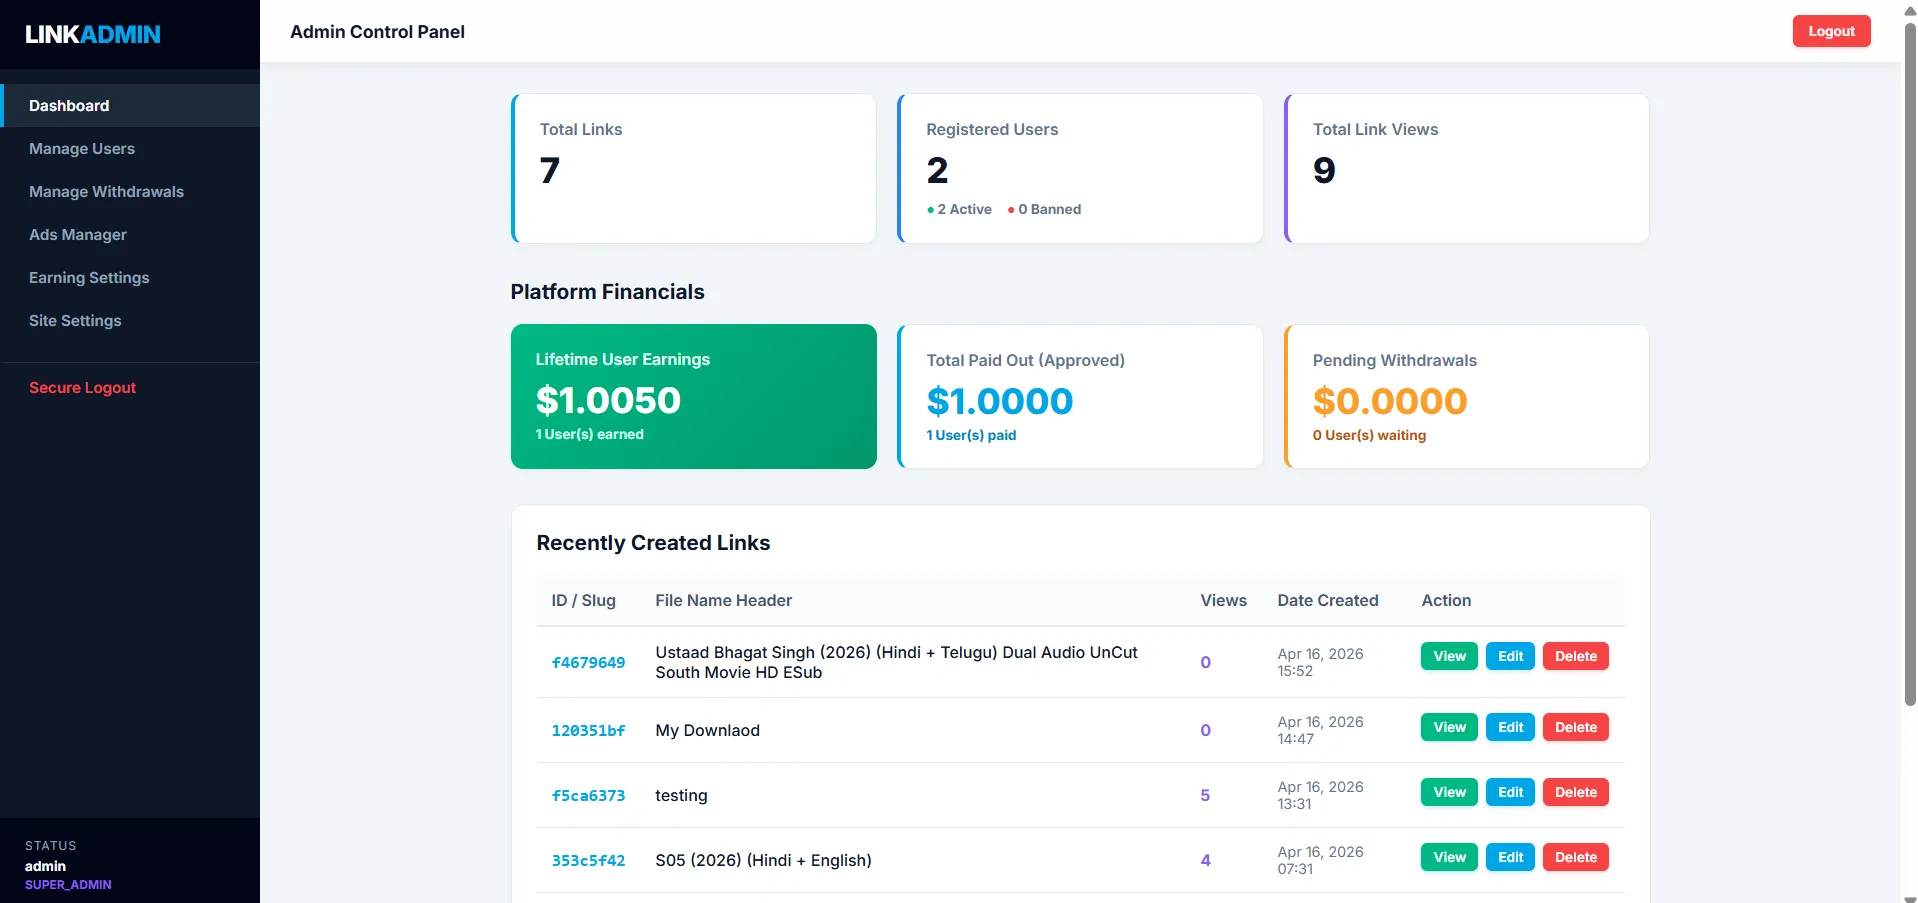
Task: Select Earning Settings in sidebar
Action: [x=89, y=278]
